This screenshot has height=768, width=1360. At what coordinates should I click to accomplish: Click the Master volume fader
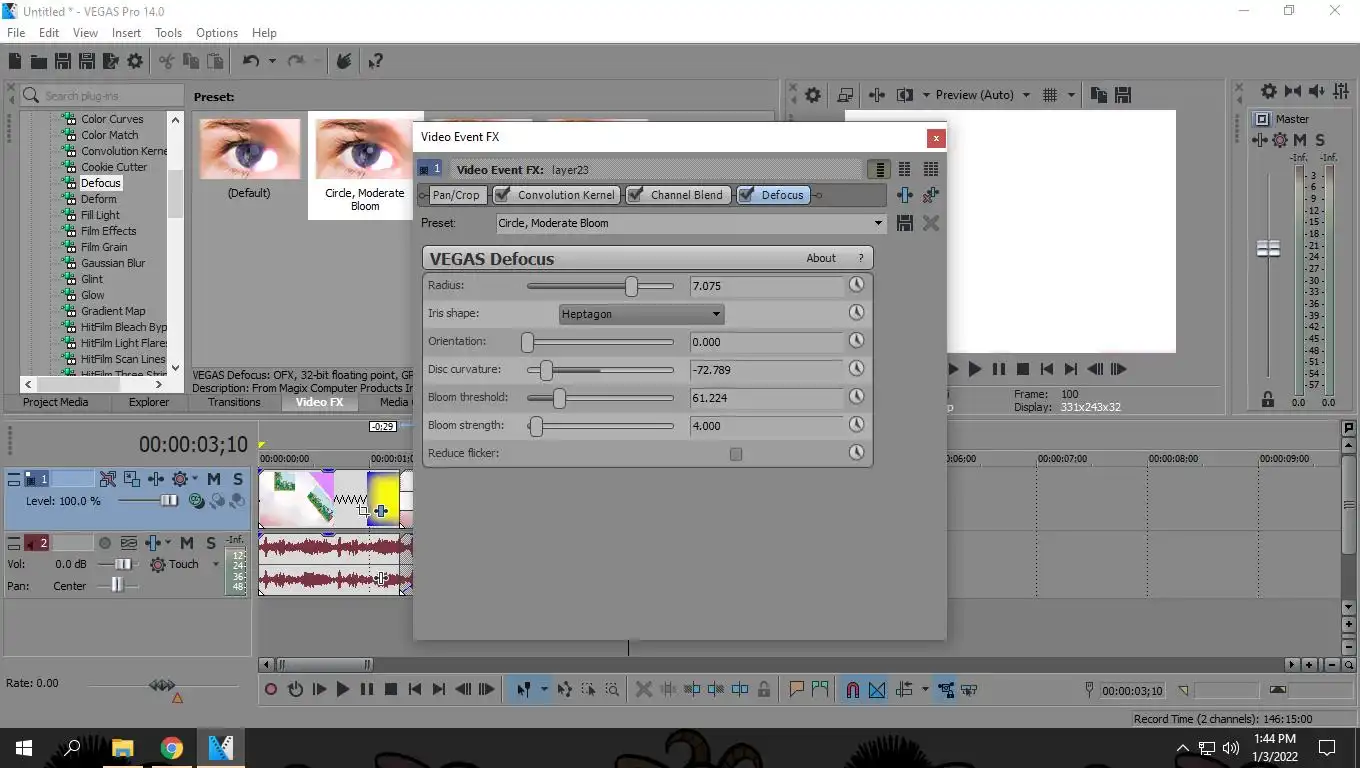click(1268, 248)
